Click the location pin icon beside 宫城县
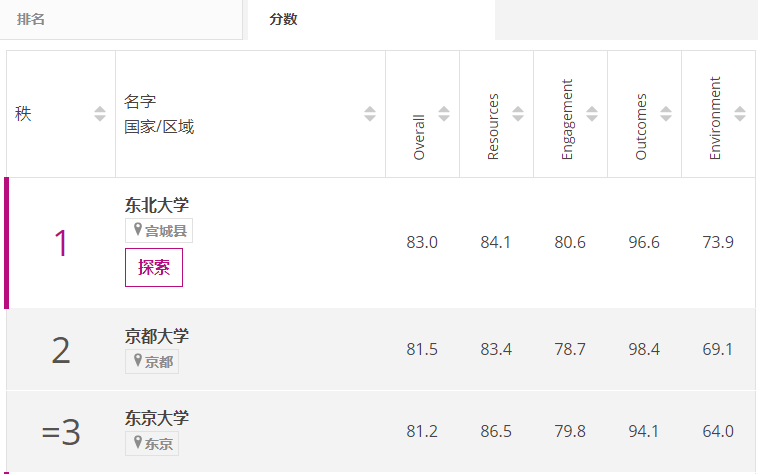Viewport: 758px width, 474px height. [138, 230]
